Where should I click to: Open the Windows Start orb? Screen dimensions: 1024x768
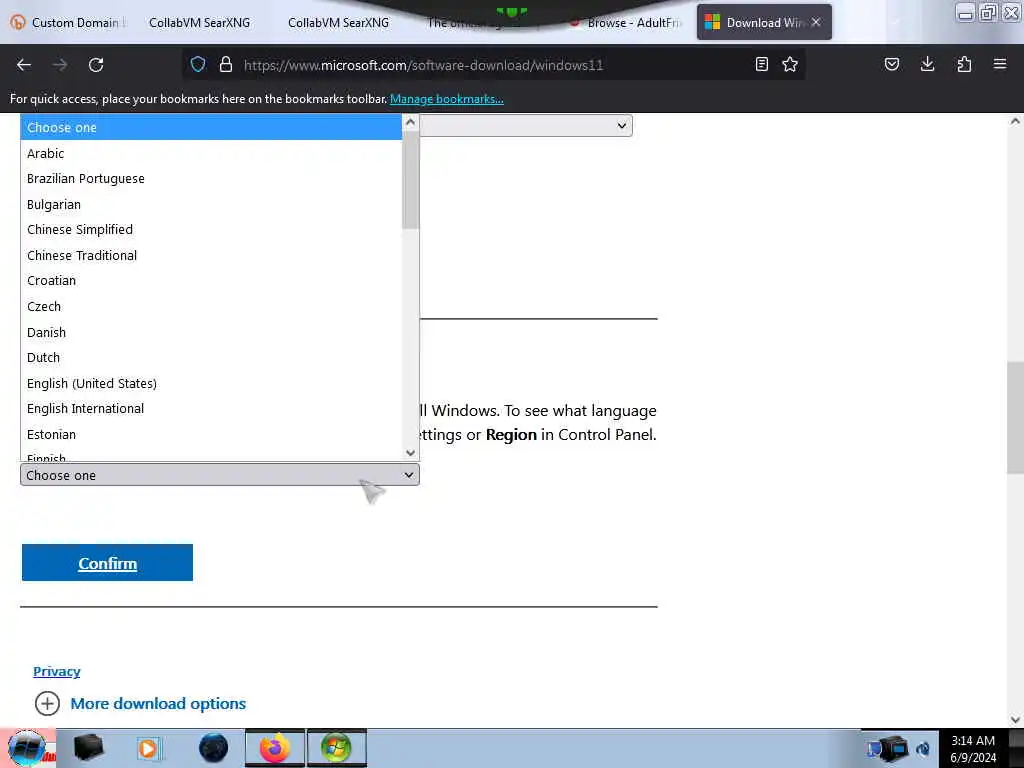click(x=27, y=748)
